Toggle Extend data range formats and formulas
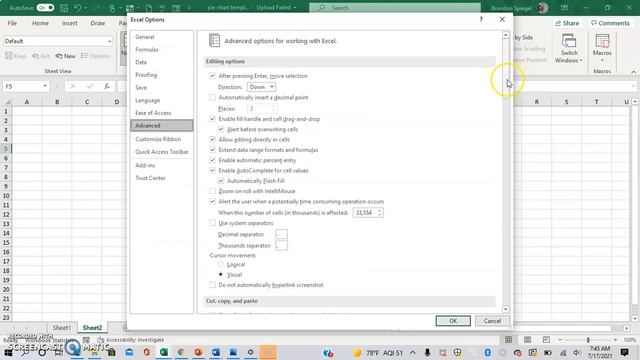Image resolution: width=640 pixels, height=360 pixels. (x=212, y=150)
